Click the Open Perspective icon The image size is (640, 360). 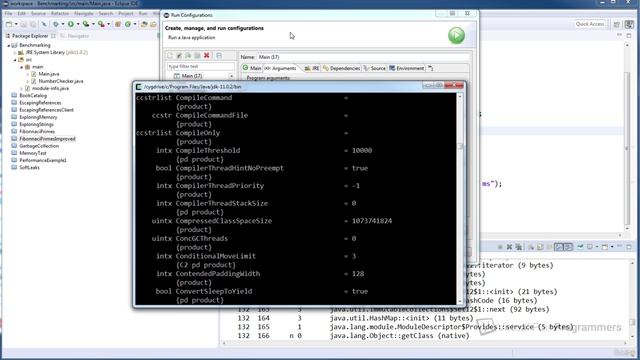pos(617,24)
